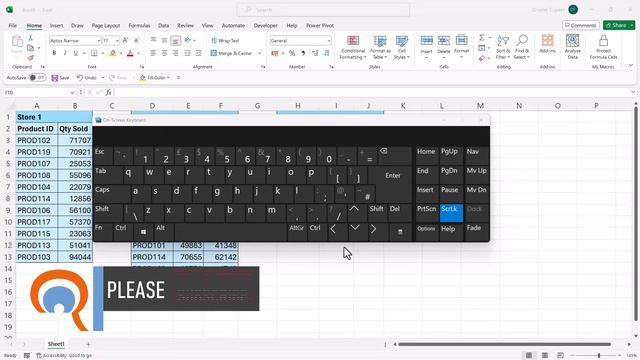Click the Format cells icon
The height and width of the screenshot is (360, 640).
(462, 41)
